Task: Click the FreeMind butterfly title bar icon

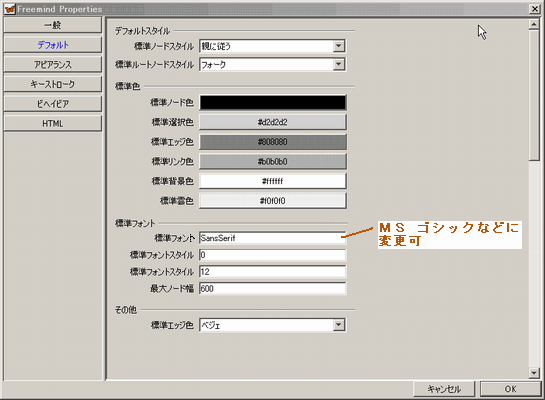Action: [x=10, y=9]
